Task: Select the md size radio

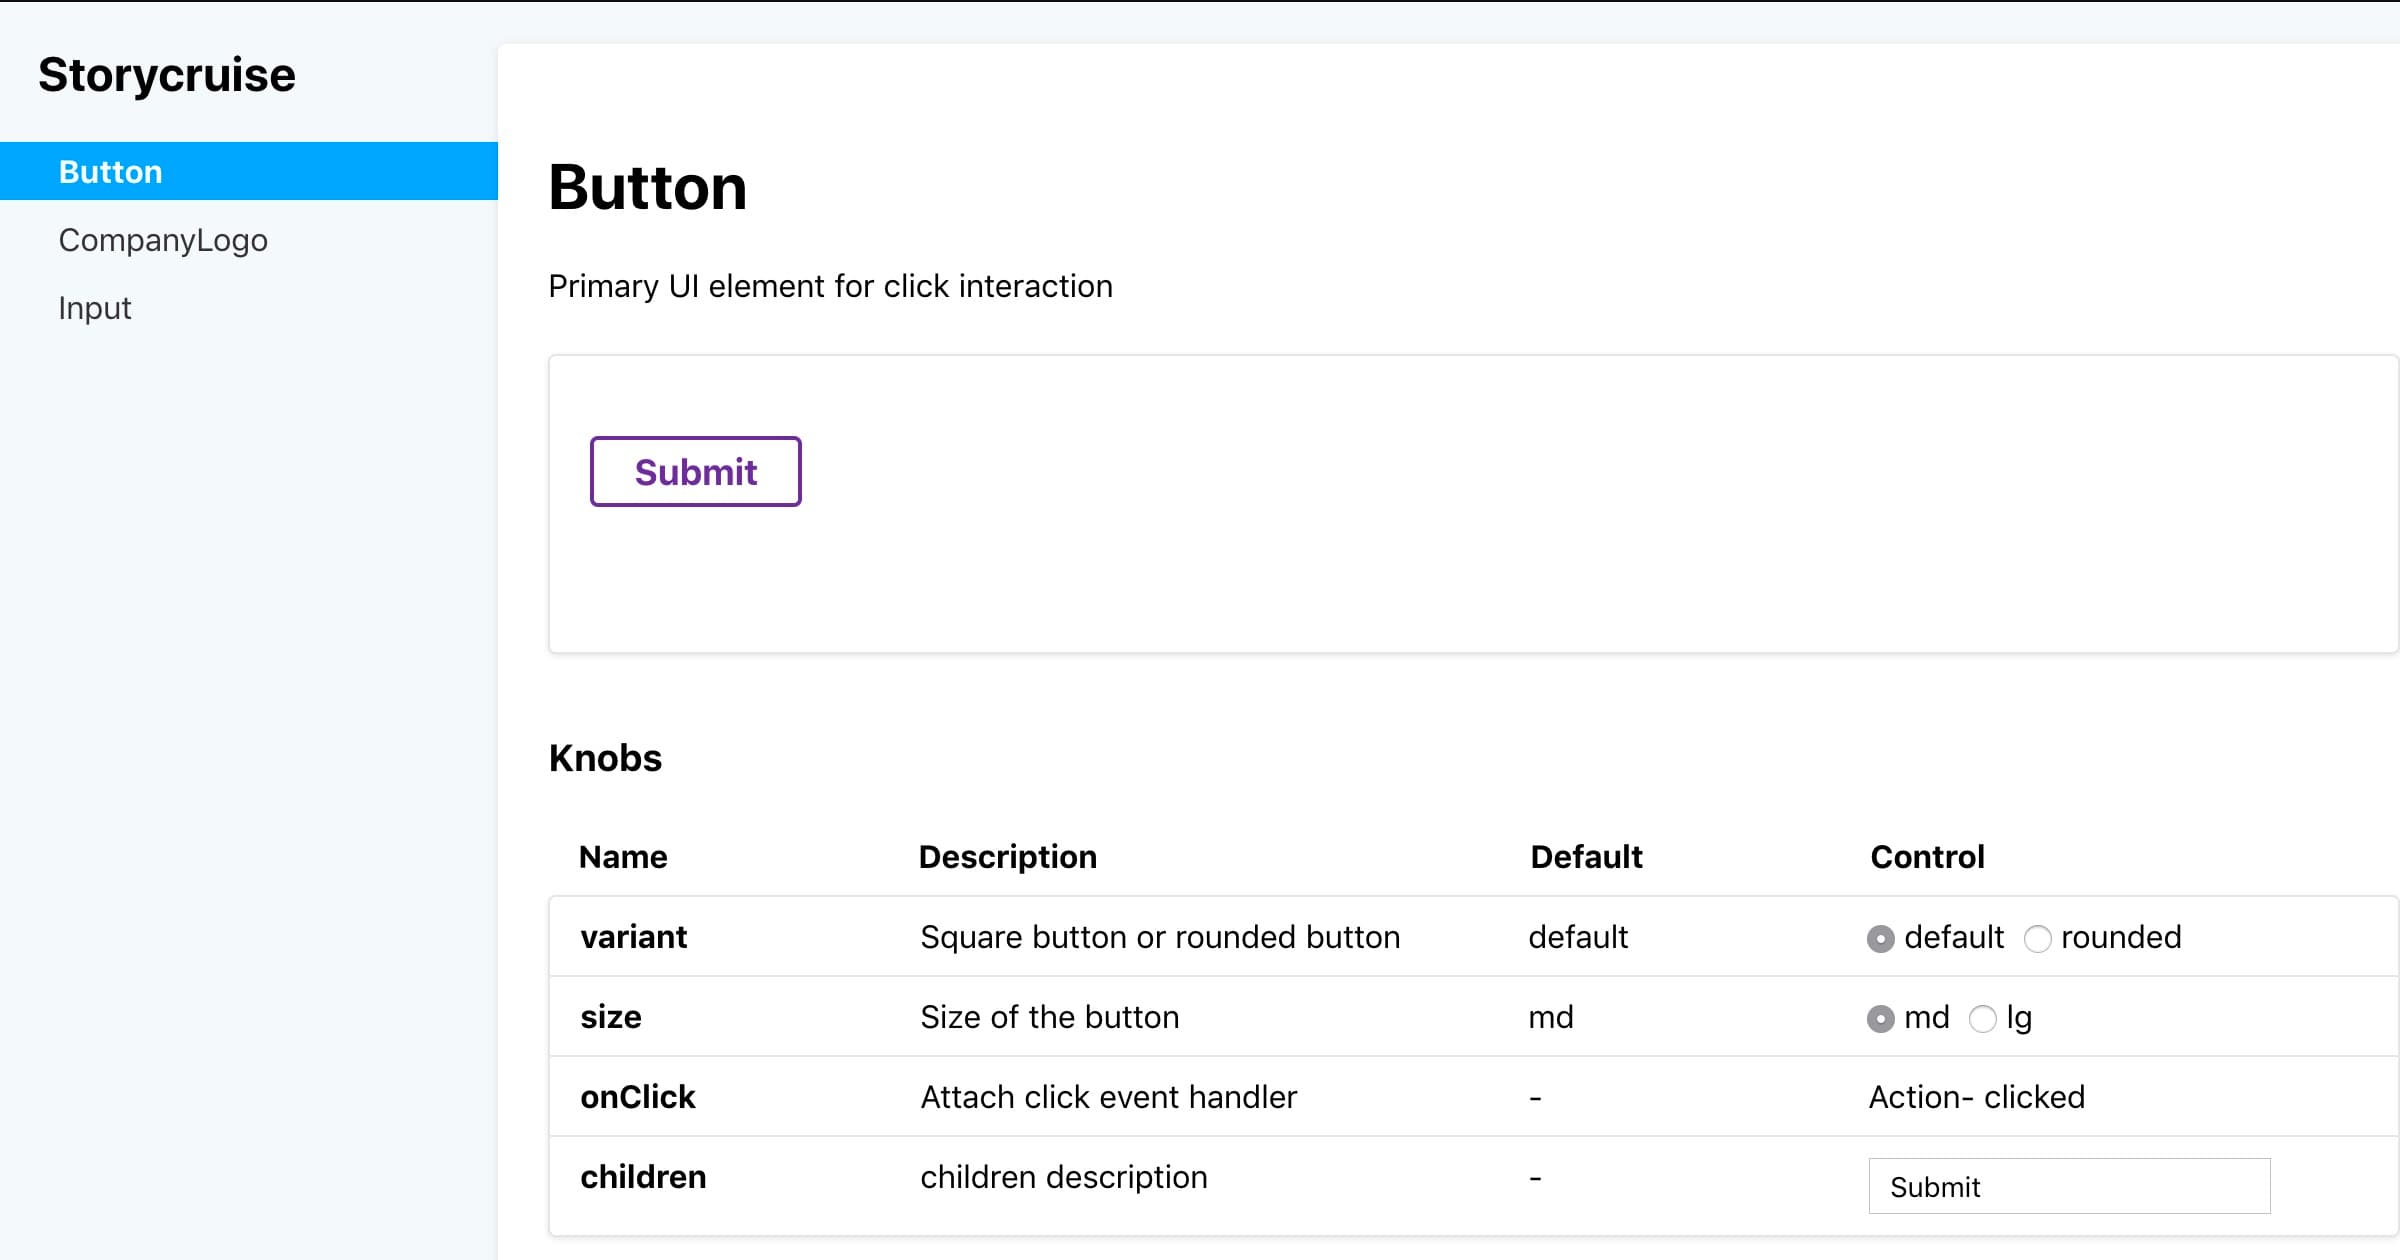Action: 1880,1019
